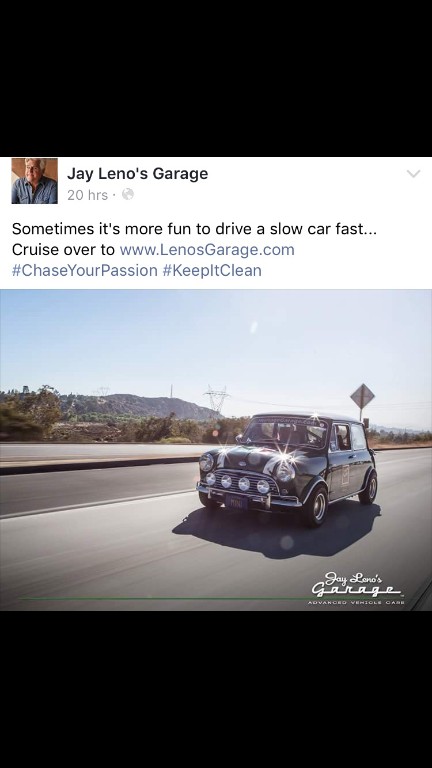This screenshot has height=768, width=432.
Task: Click the Advanced Vehicle Care tagline text
Action: click(356, 602)
